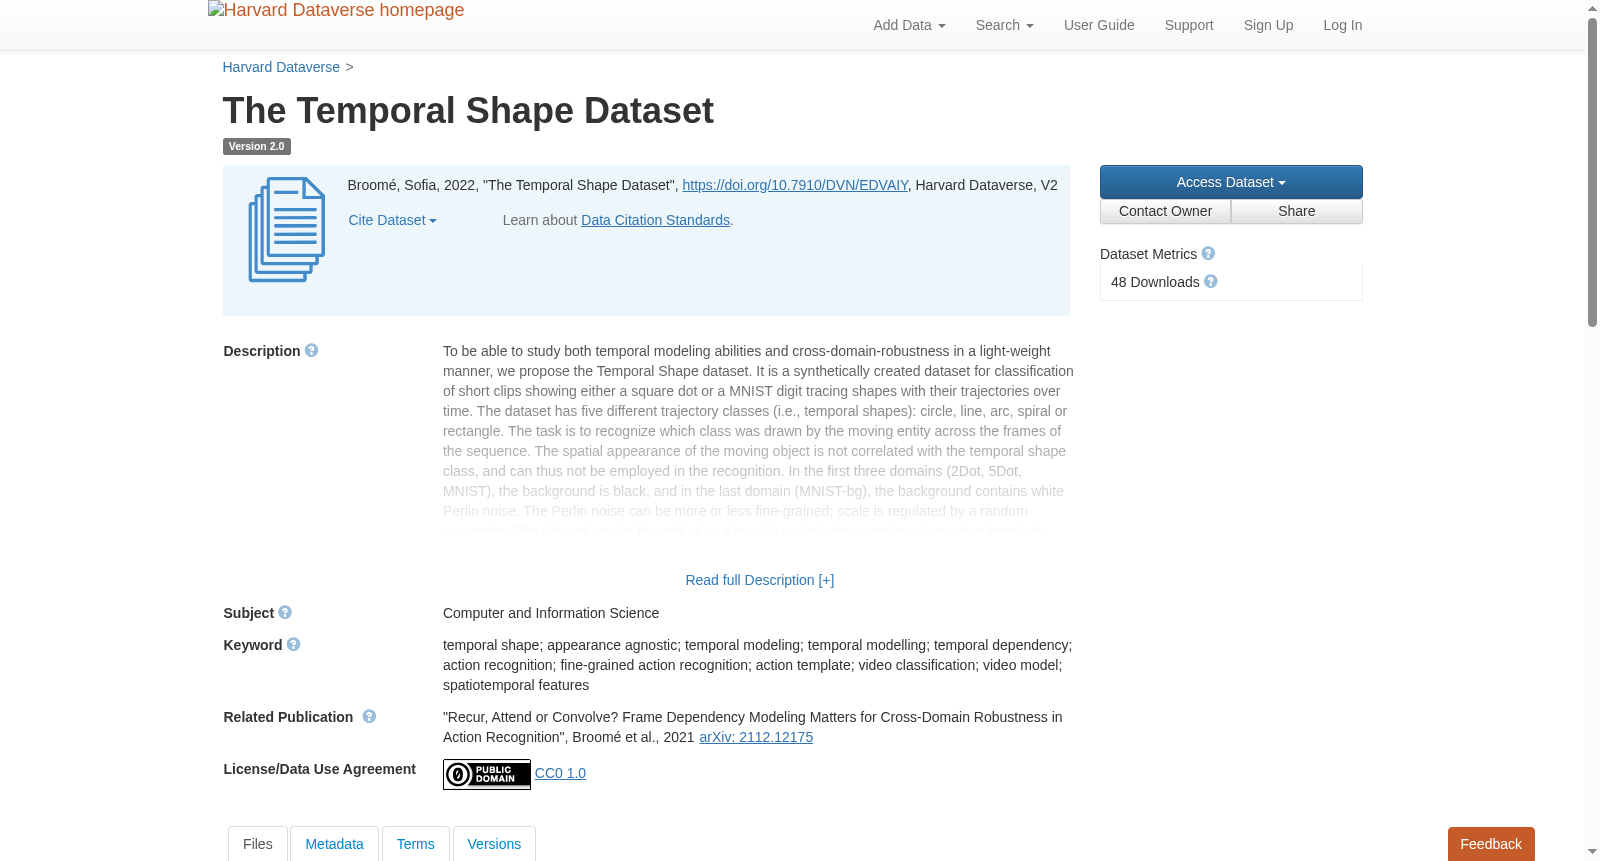Click the dataset document icon

pos(287,230)
